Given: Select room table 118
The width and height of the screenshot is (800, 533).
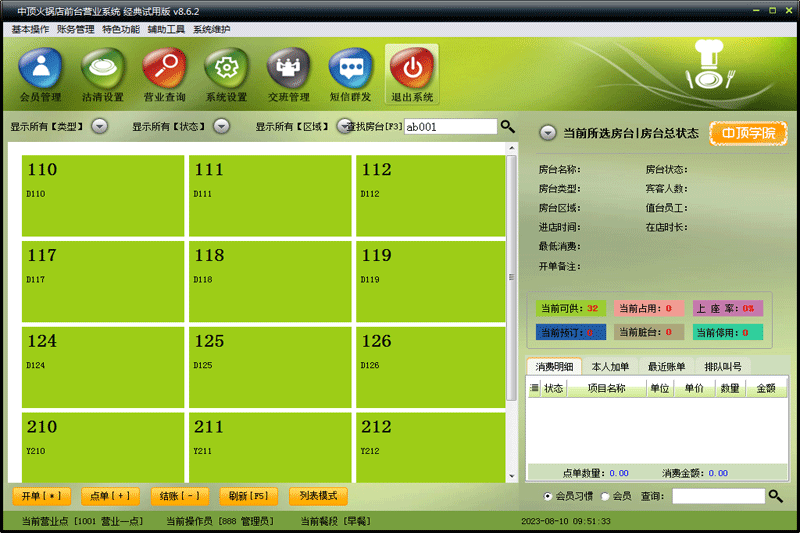Looking at the screenshot, I should tap(270, 281).
